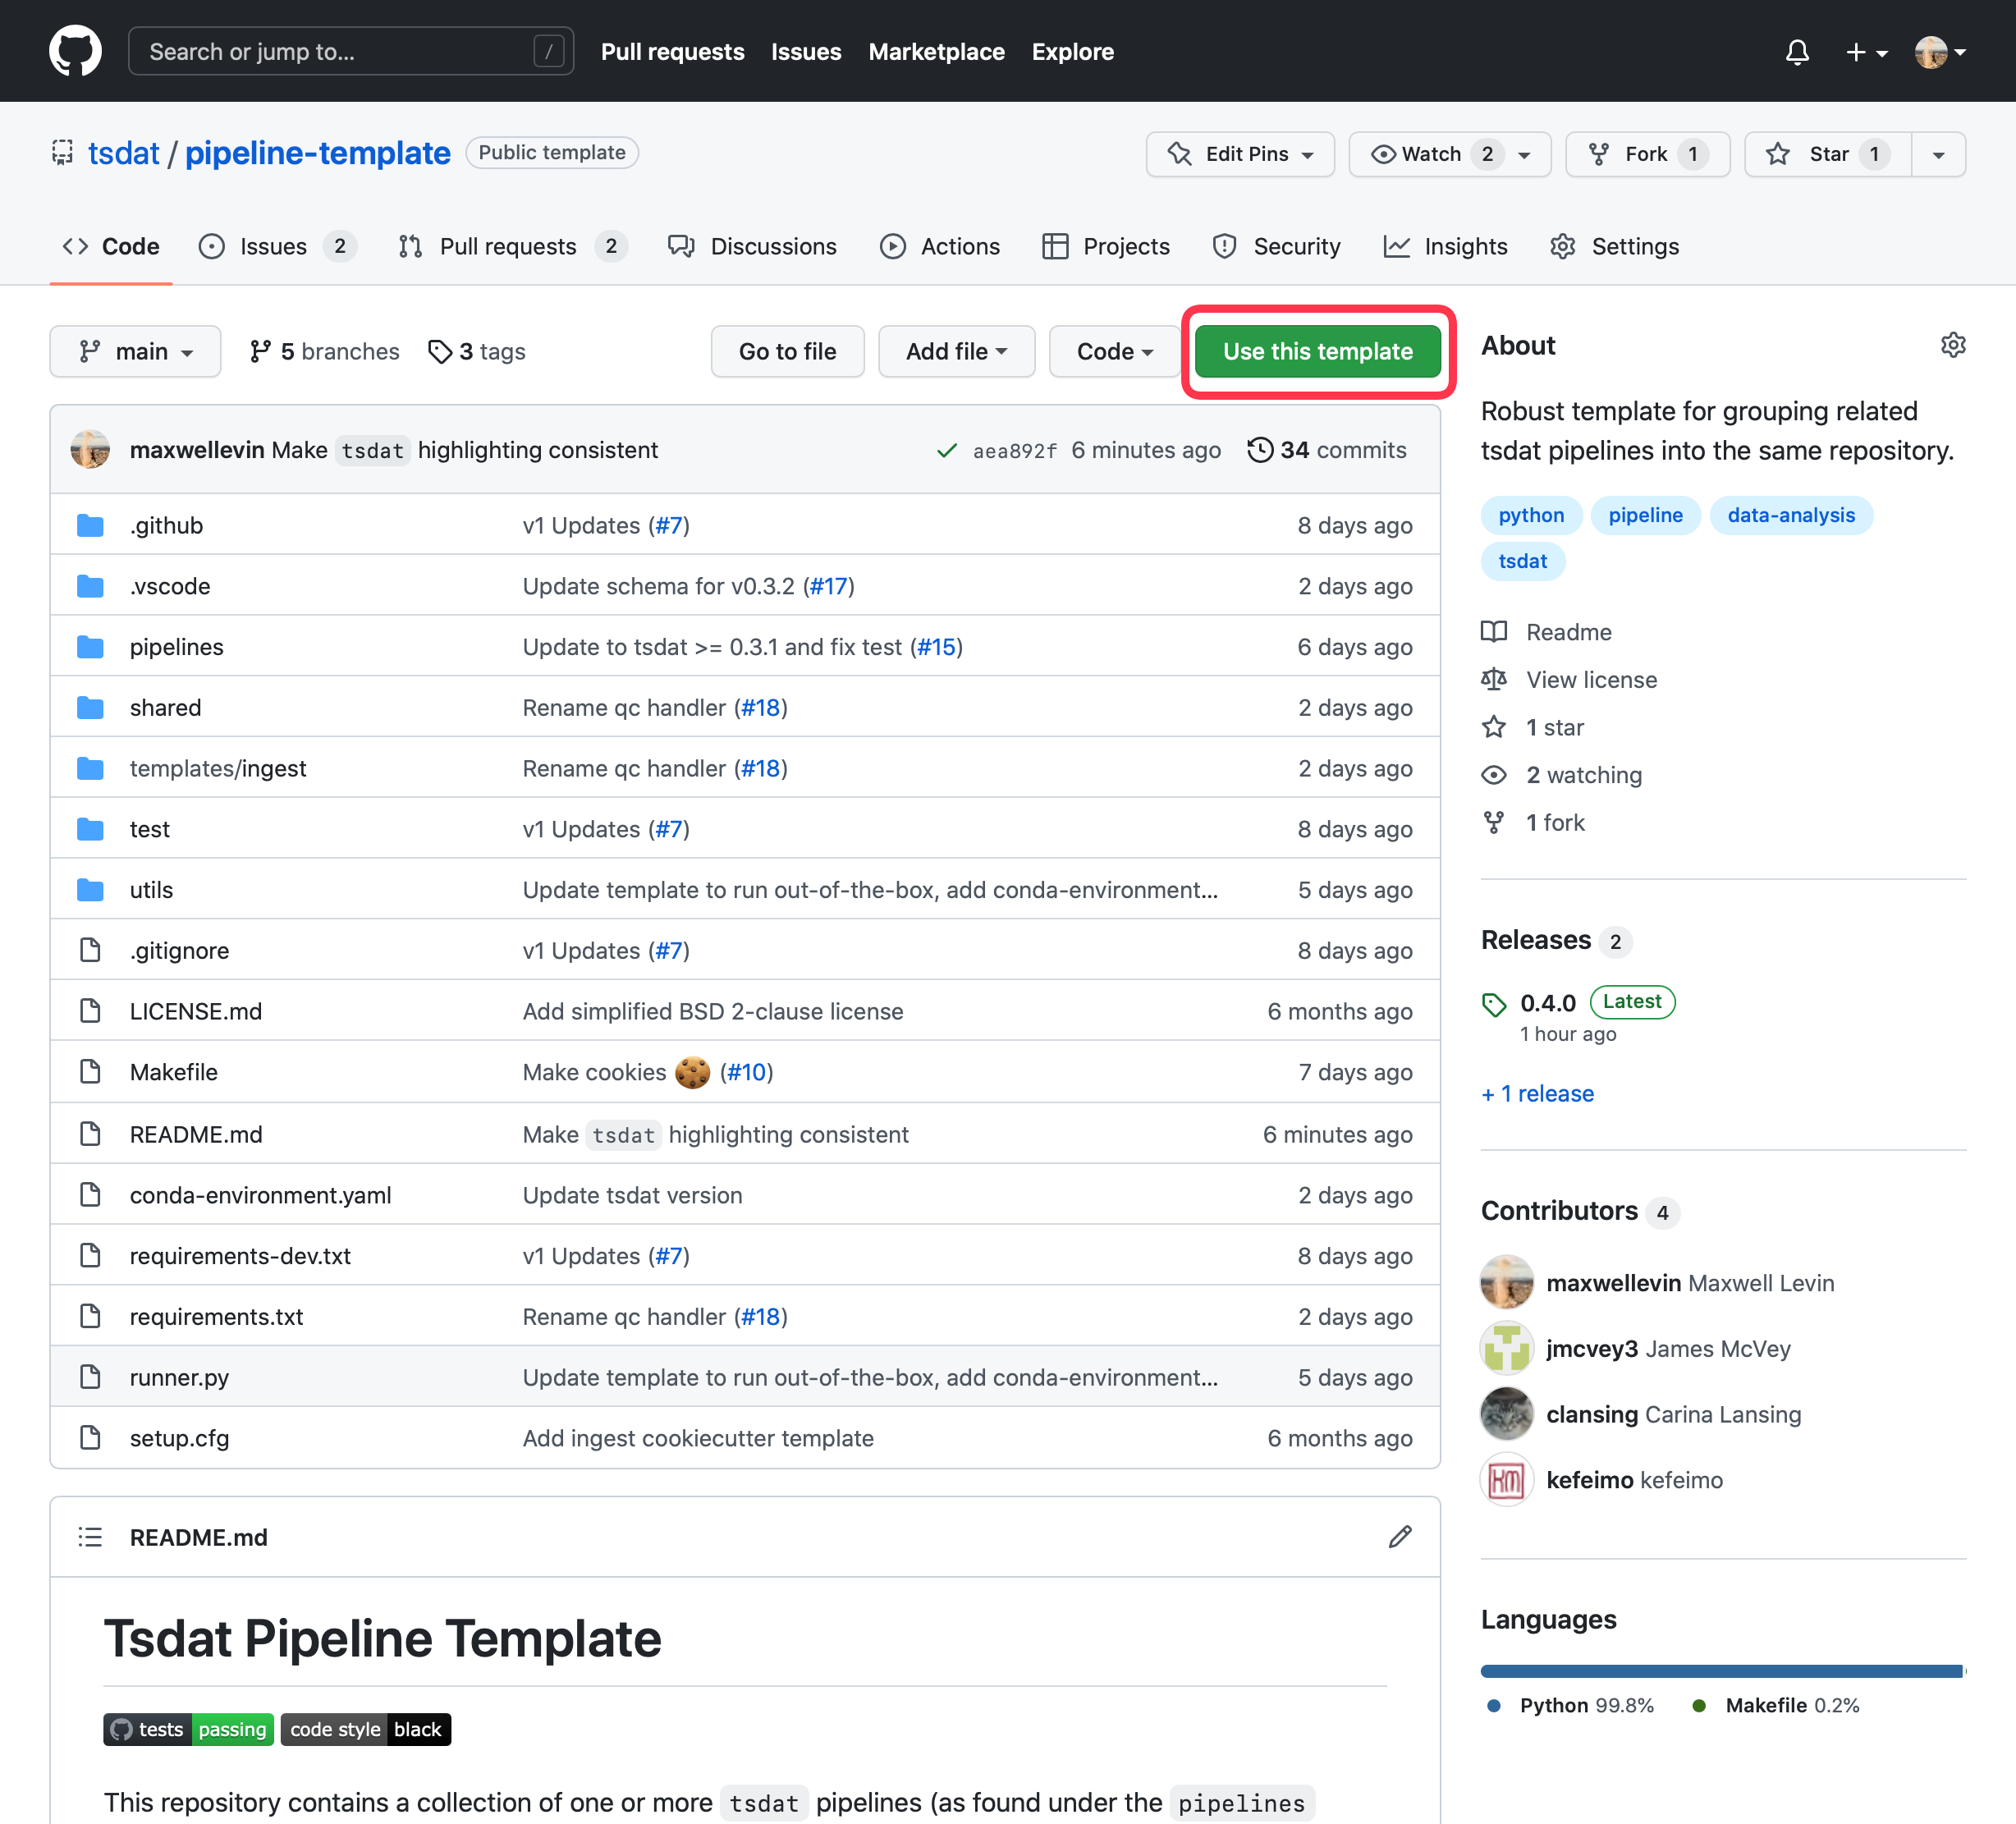2016x1824 pixels.
Task: View the 3 tags link
Action: point(476,351)
